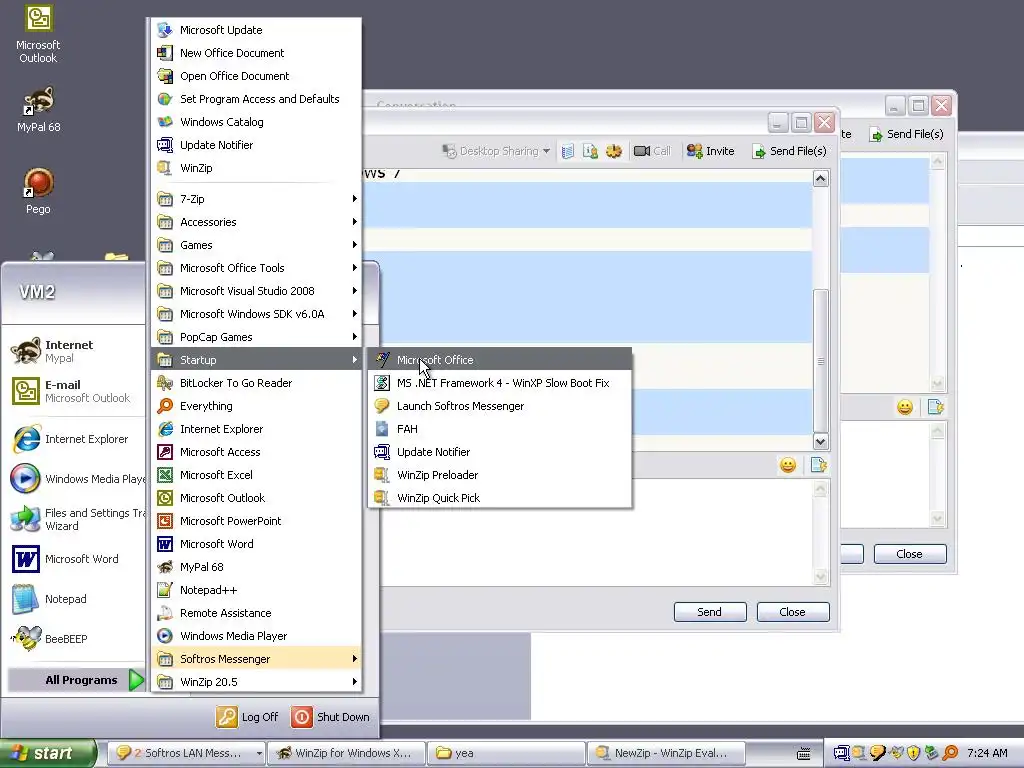Click Shut Down button
Image resolution: width=1024 pixels, height=768 pixels.
click(331, 716)
